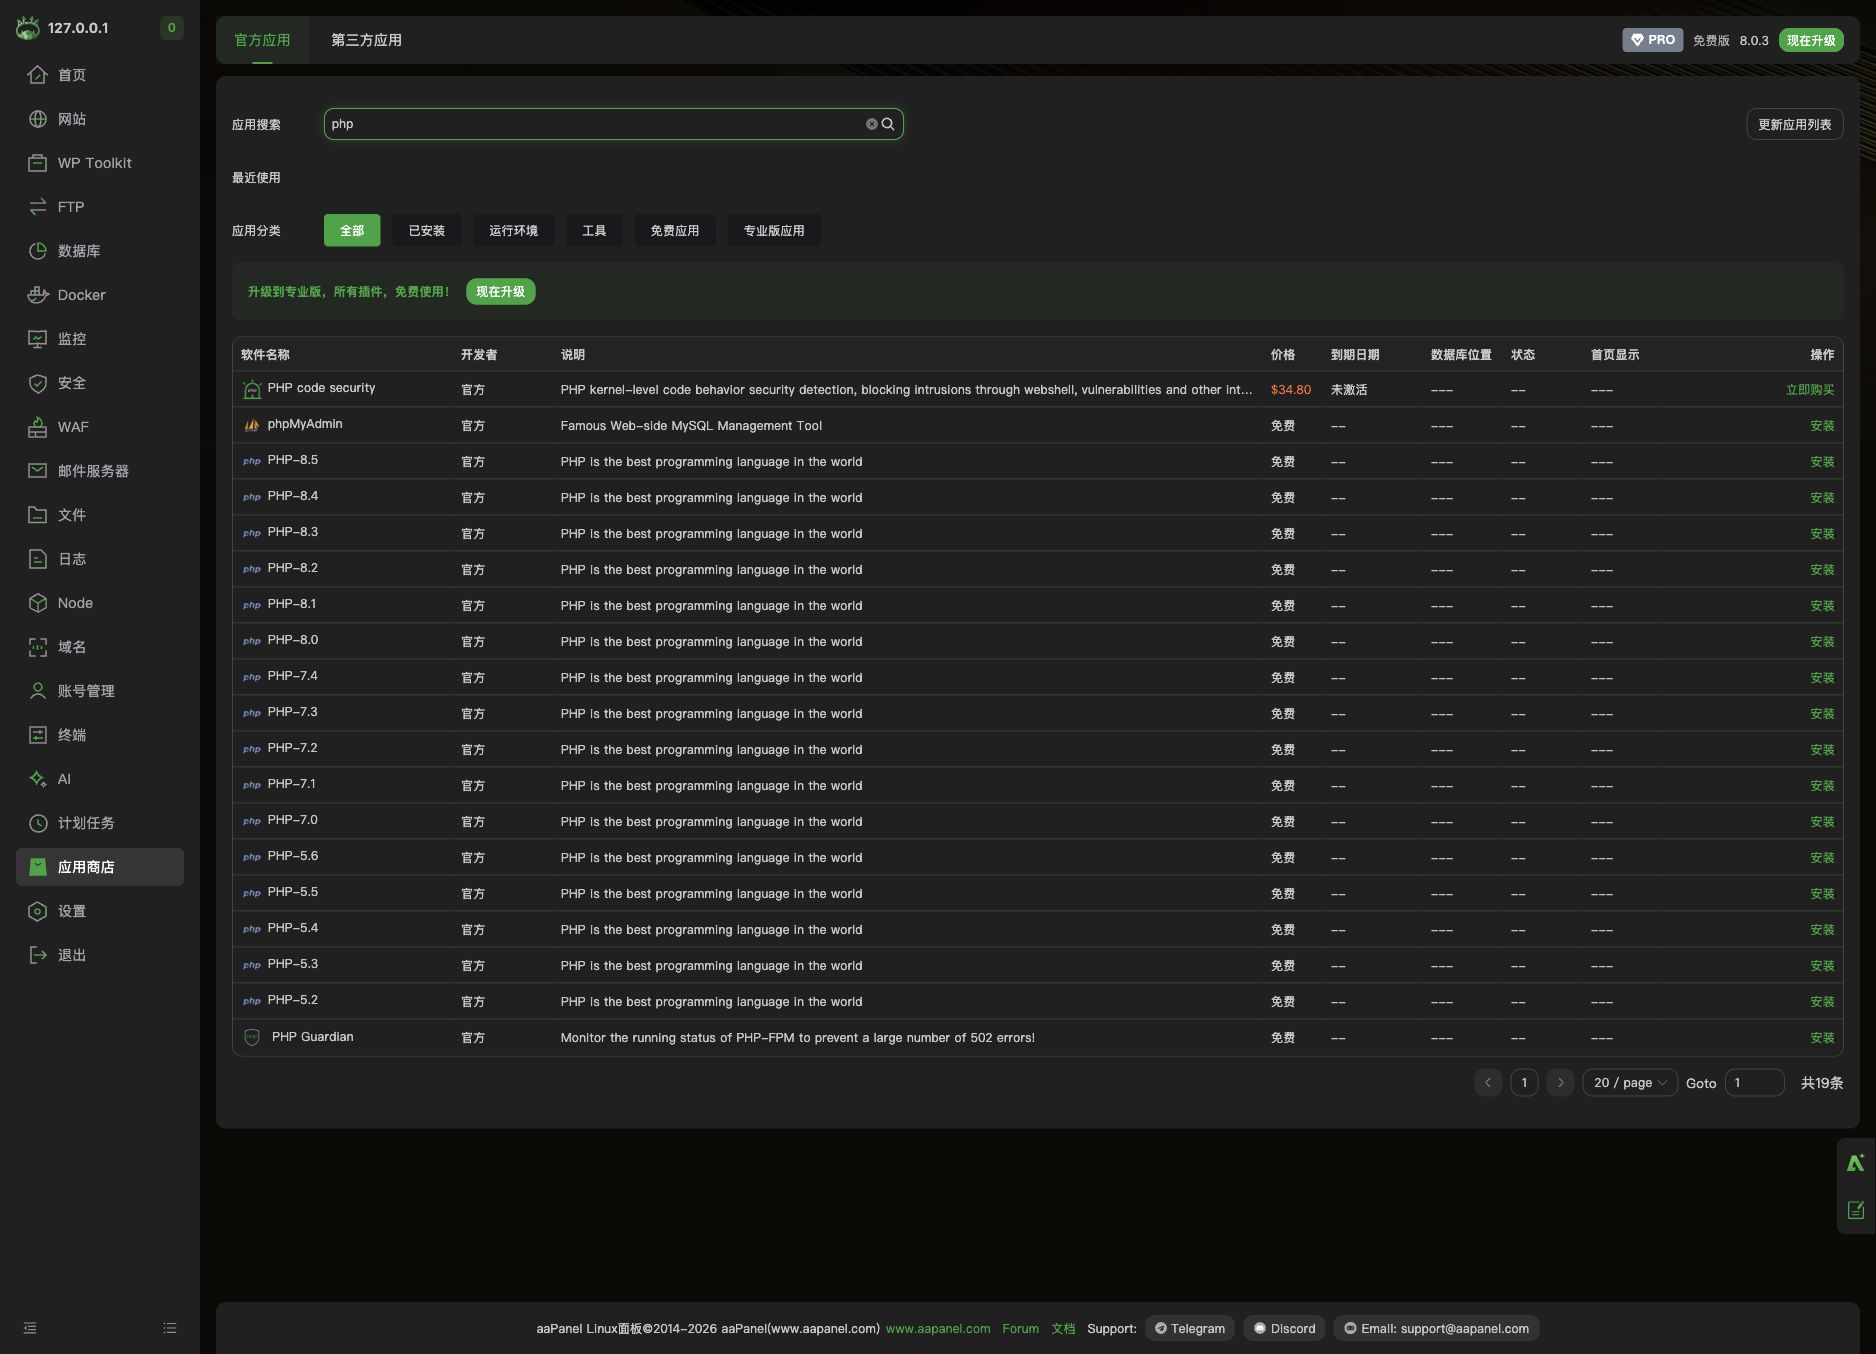Open the Forum footer link
This screenshot has width=1876, height=1354.
(x=1020, y=1329)
